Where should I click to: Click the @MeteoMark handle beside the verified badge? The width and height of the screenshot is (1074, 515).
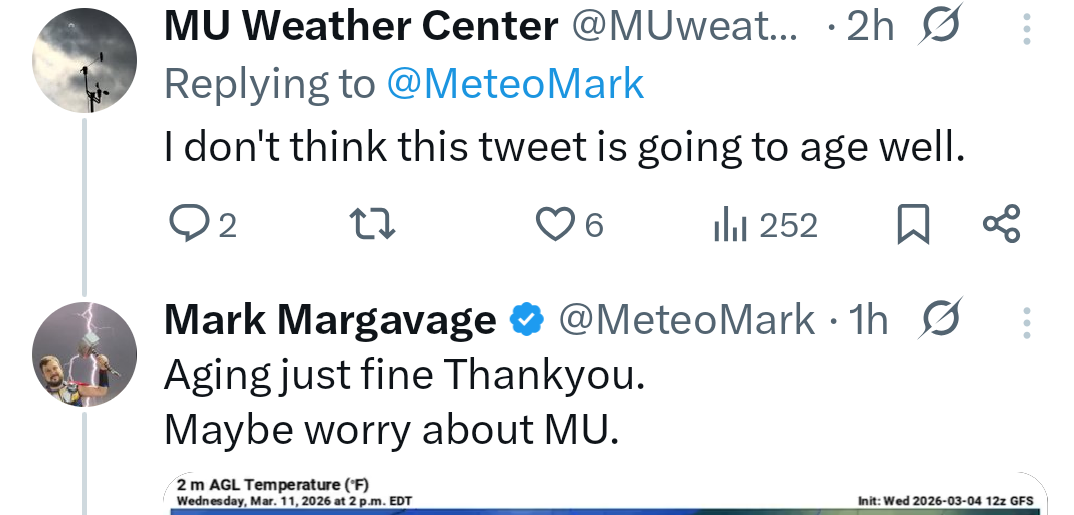coord(686,320)
